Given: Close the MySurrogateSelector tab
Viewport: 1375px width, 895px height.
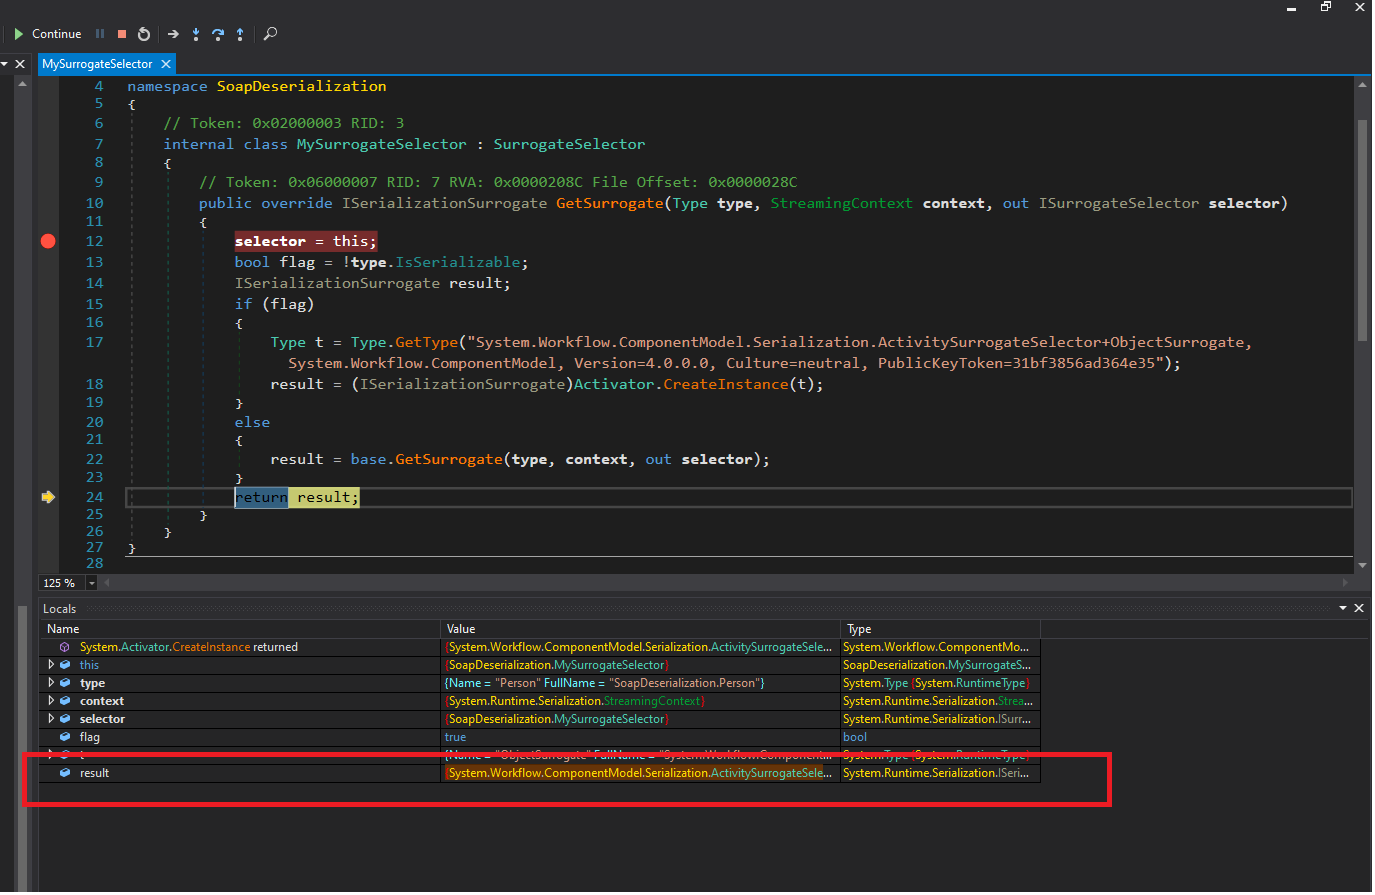Looking at the screenshot, I should [x=166, y=64].
